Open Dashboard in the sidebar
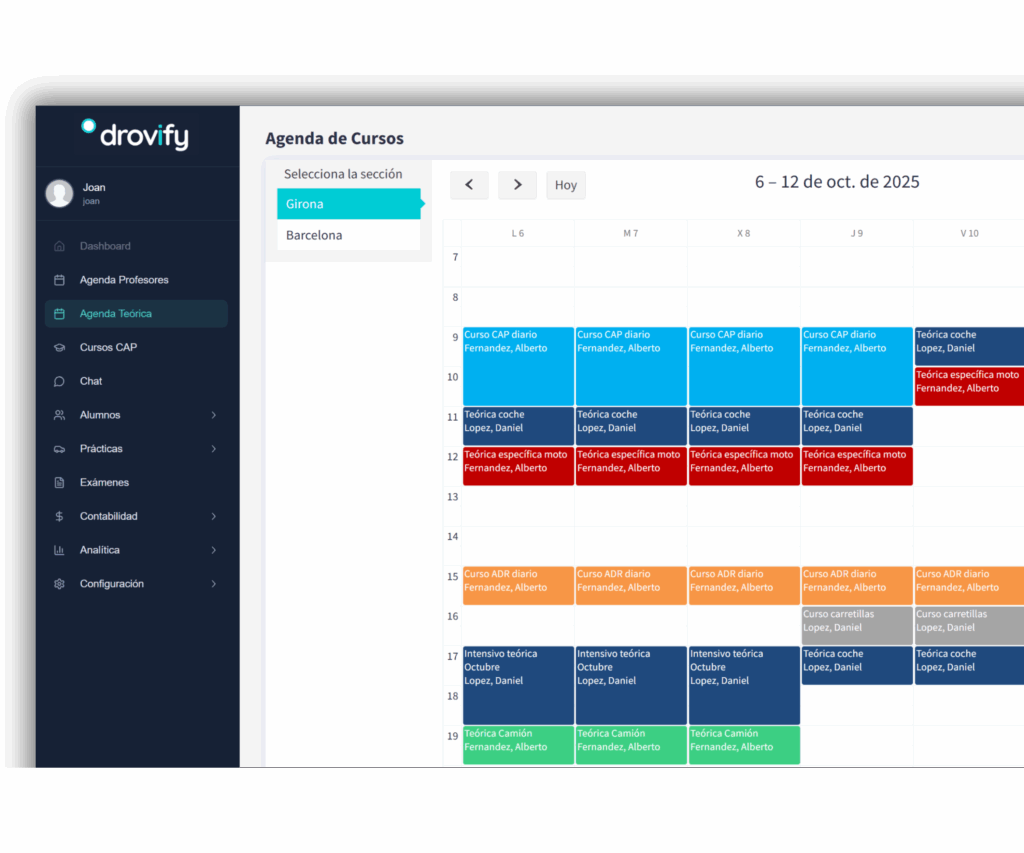 136,246
